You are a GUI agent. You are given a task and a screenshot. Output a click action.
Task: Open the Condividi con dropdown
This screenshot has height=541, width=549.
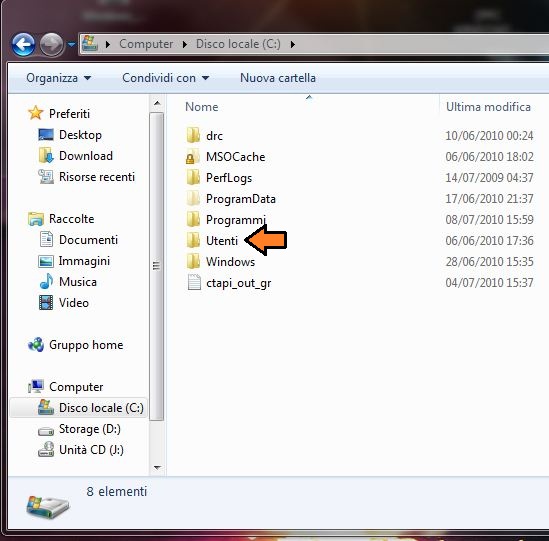165,78
